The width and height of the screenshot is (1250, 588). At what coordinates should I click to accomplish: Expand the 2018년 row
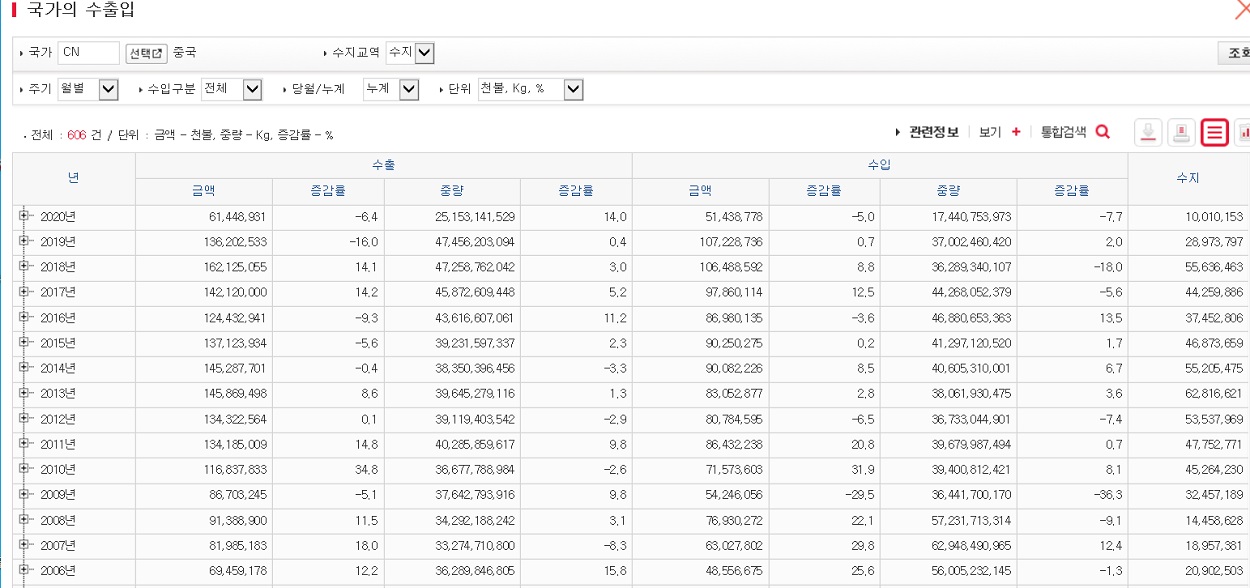(x=24, y=266)
